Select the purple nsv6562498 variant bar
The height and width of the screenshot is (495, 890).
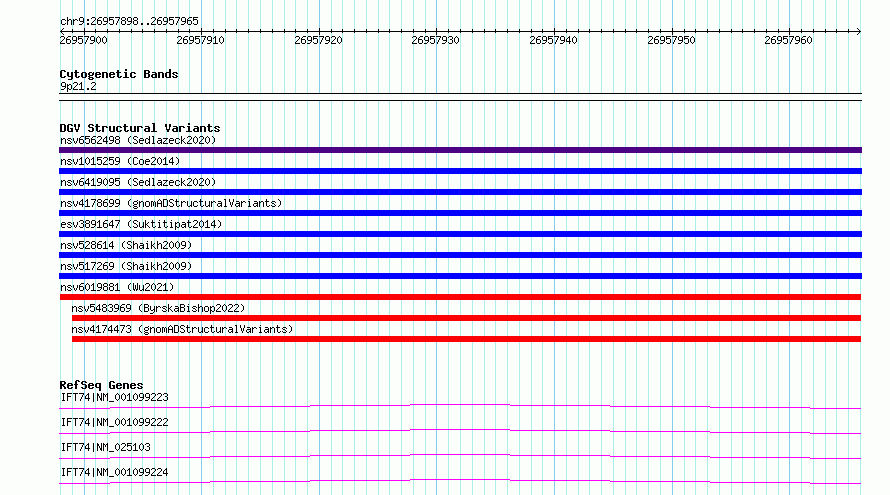coord(460,150)
